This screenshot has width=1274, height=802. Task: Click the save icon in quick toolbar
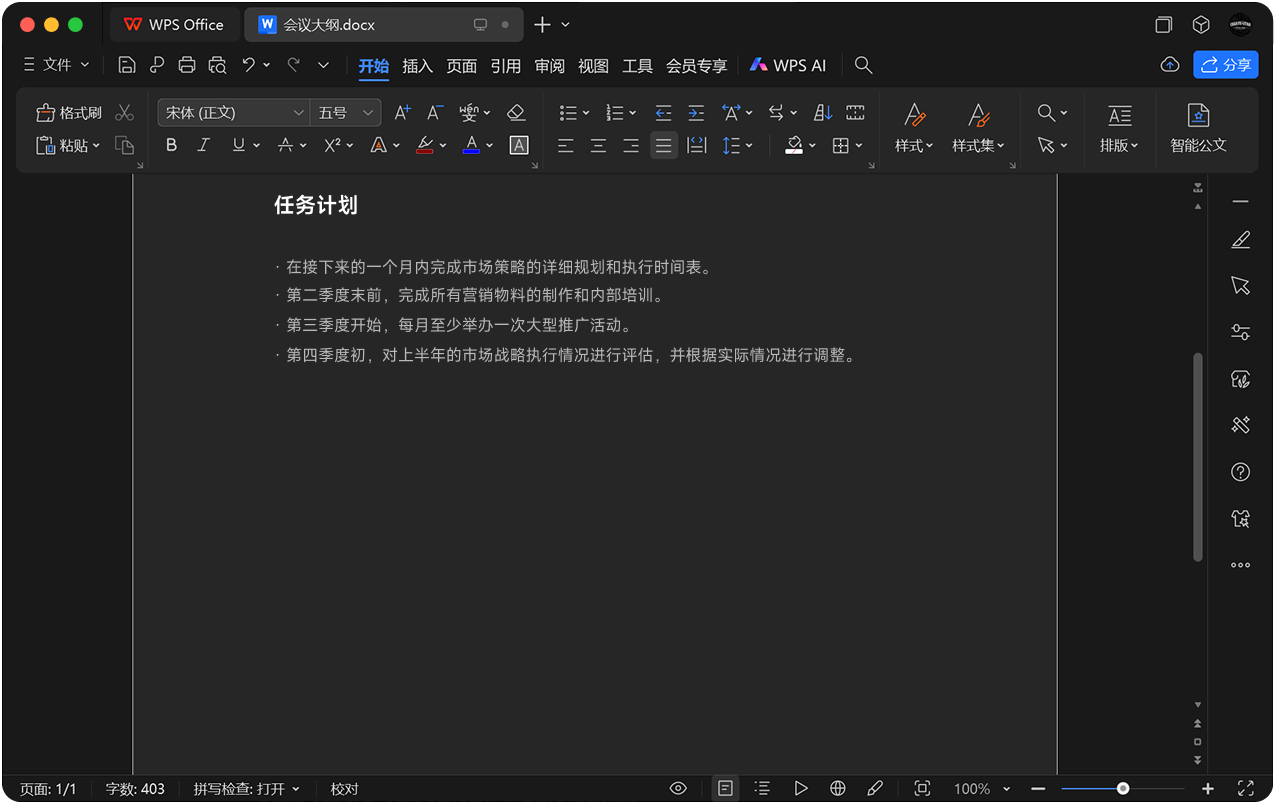[x=127, y=65]
